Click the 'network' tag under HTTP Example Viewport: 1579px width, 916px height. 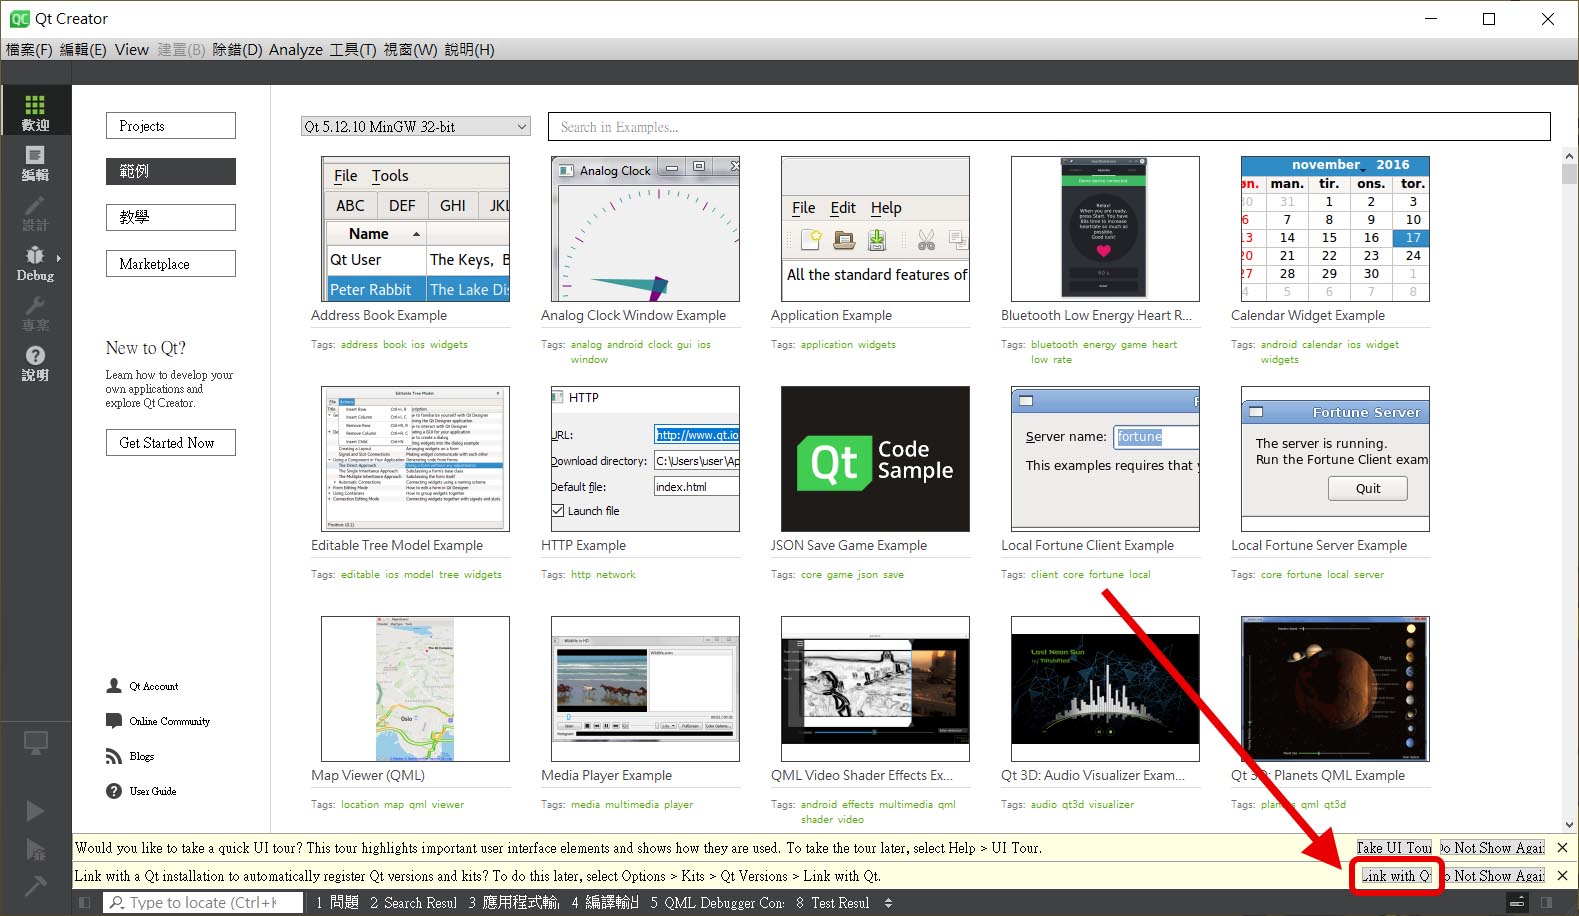(616, 575)
